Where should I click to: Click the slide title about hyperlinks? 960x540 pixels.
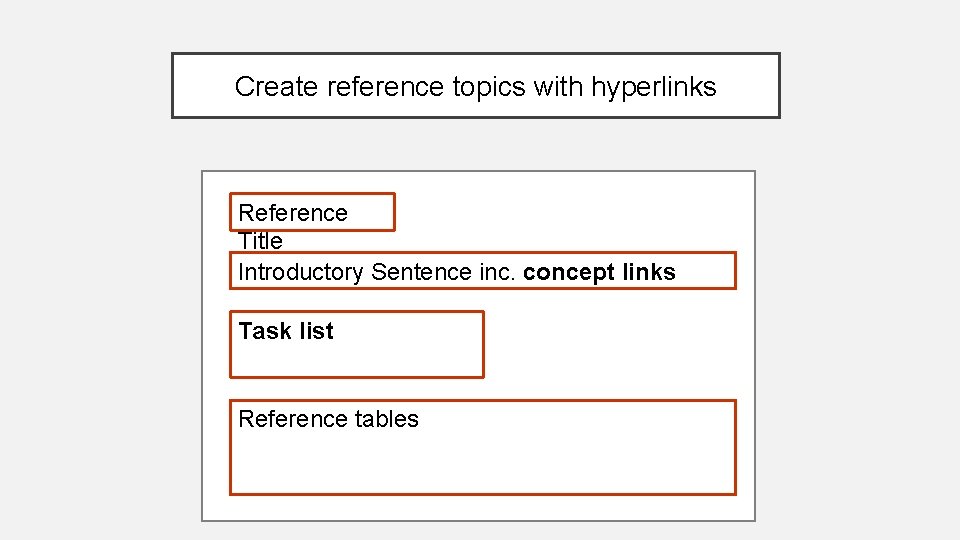click(475, 86)
